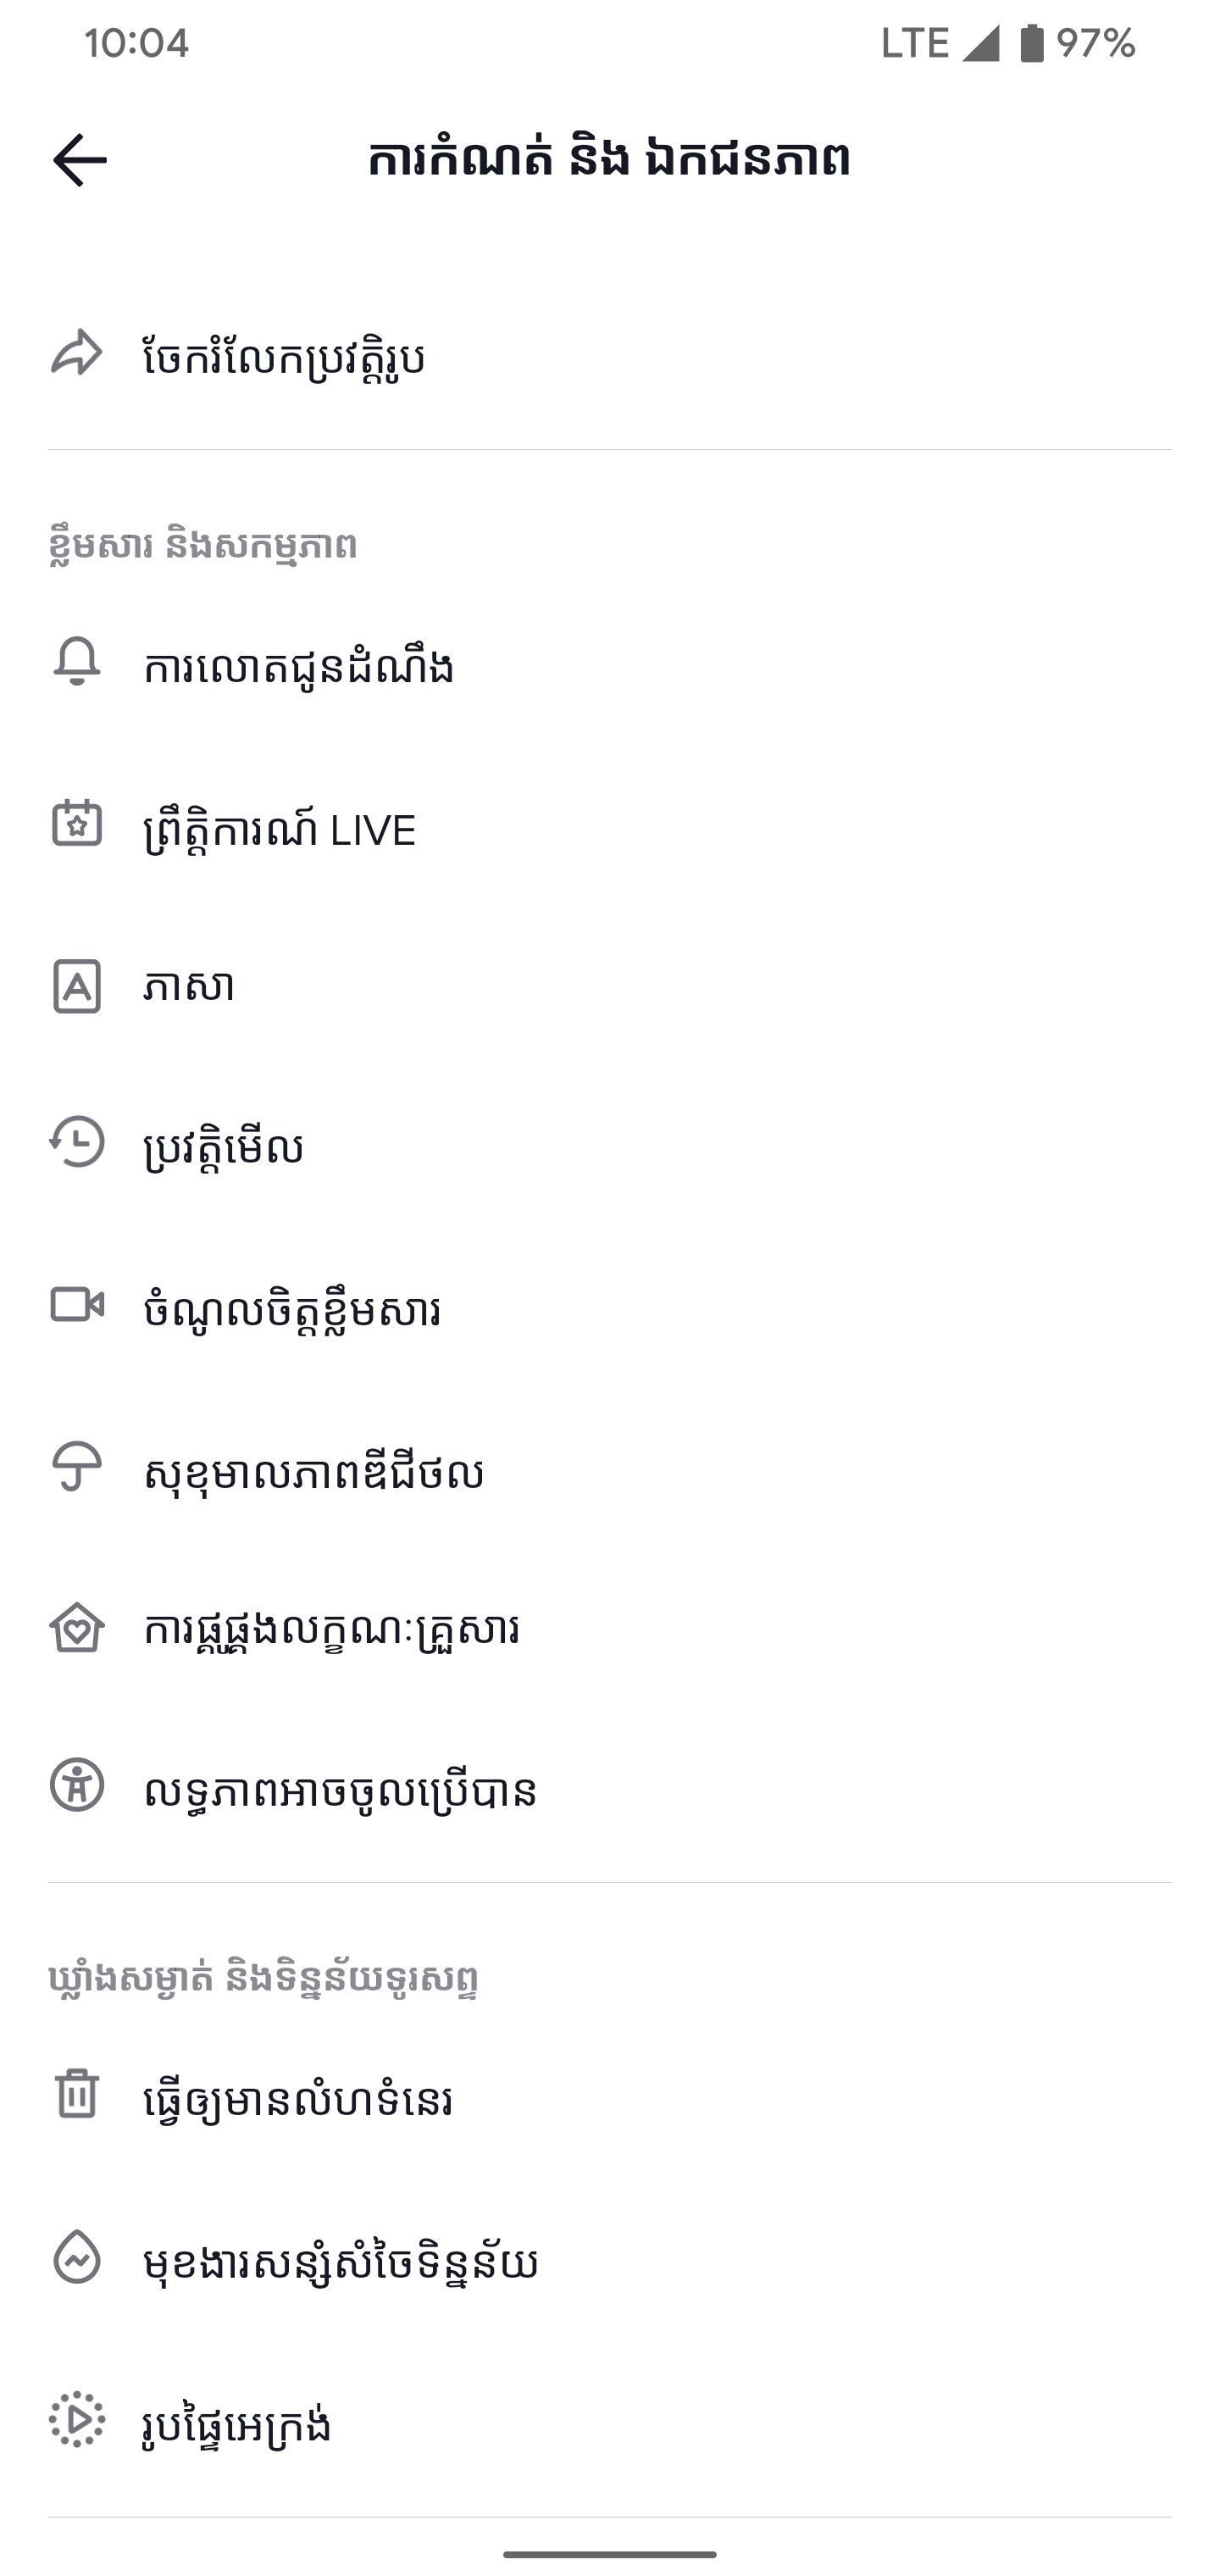Screen dimensions: 1220x2576
Task: Tap the digital wellbeing umbrella icon
Action: [77, 1466]
